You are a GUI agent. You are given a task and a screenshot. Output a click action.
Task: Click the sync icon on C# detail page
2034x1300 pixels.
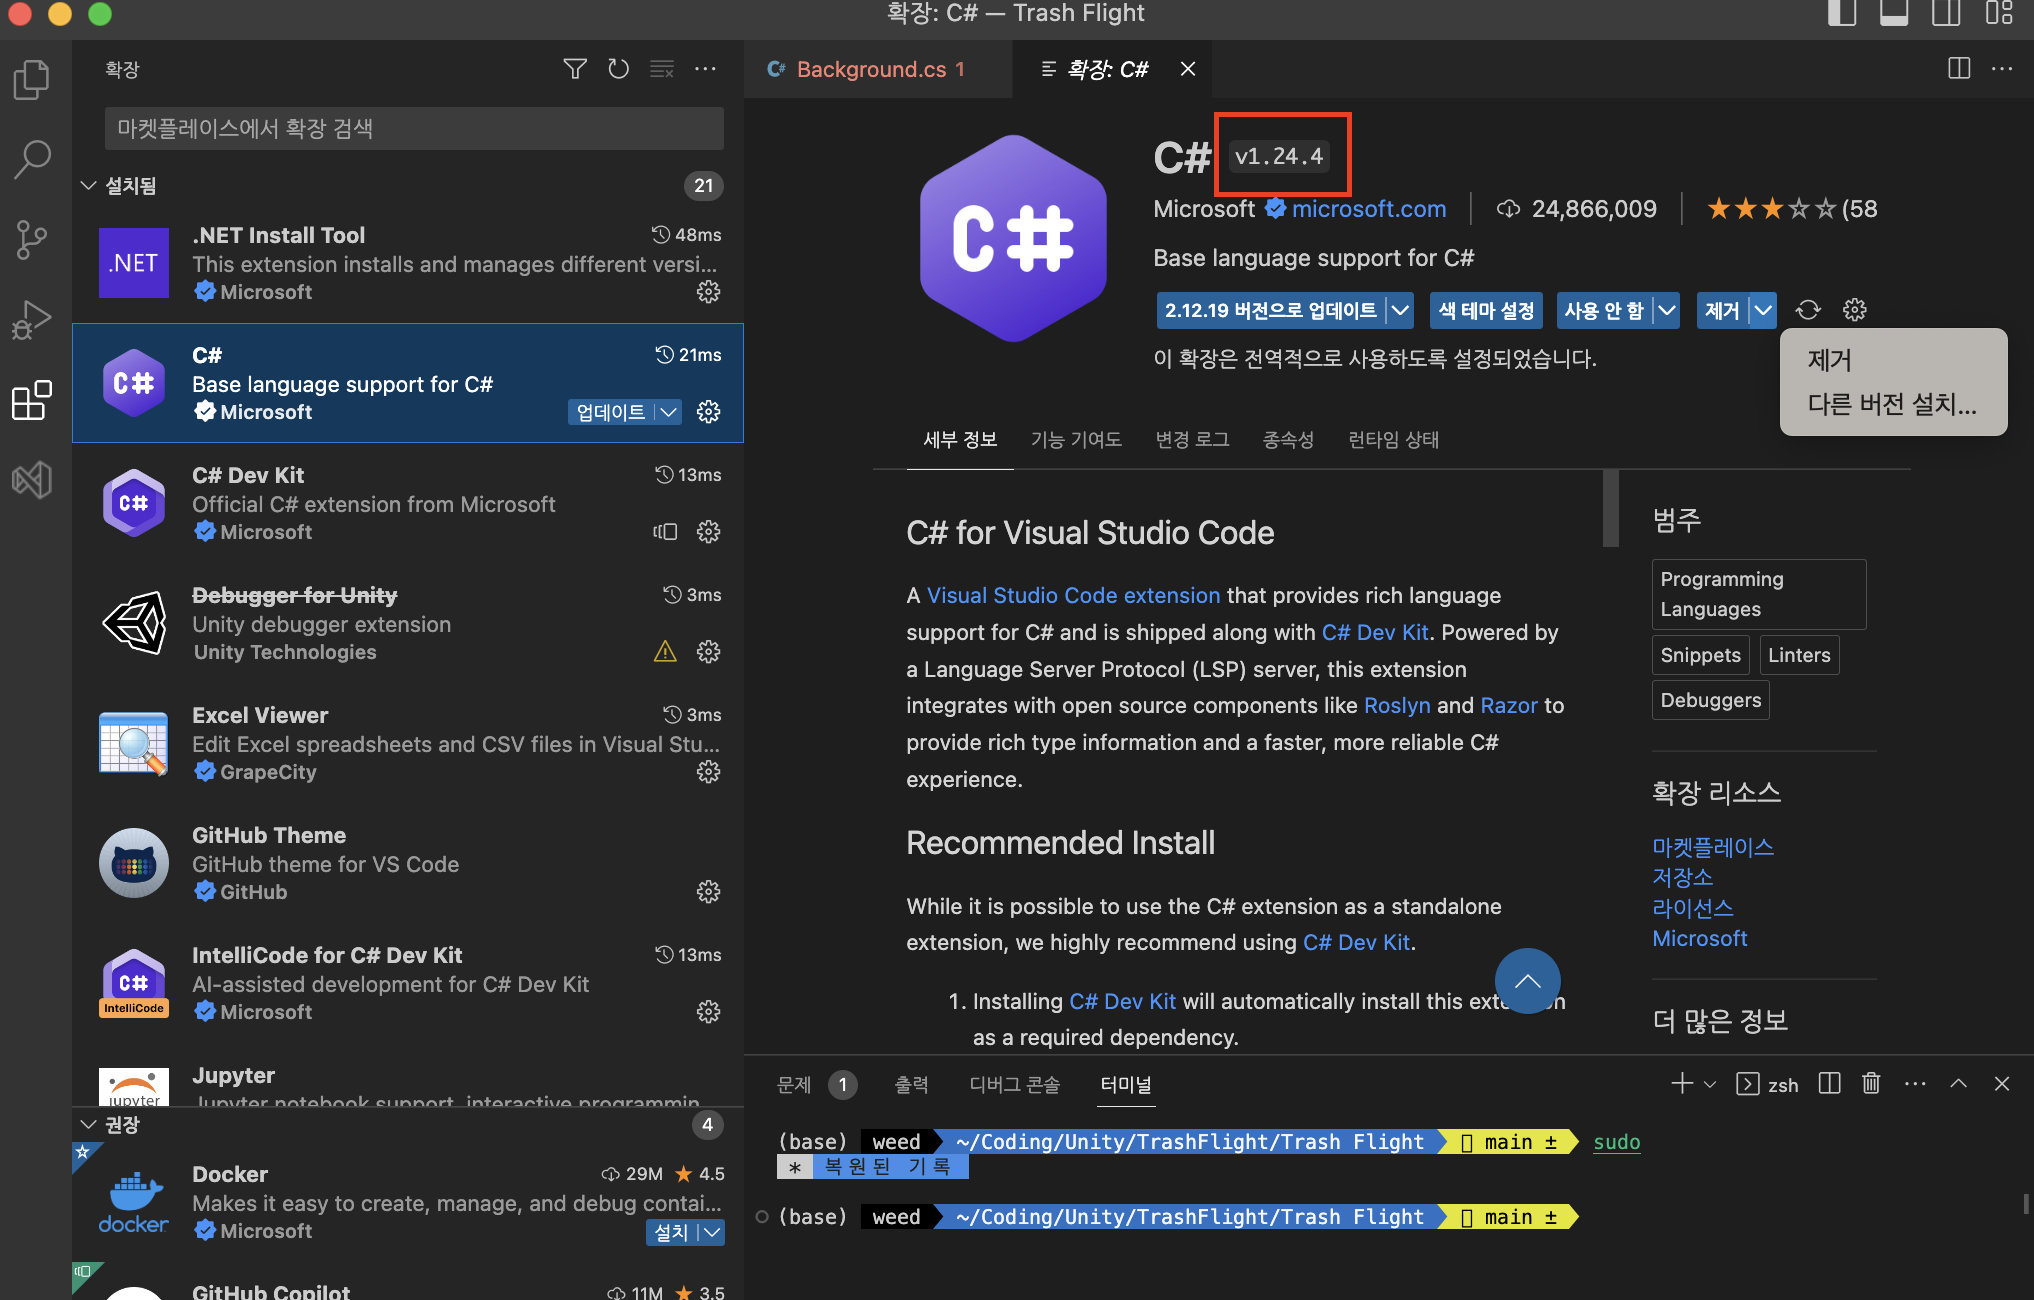click(1808, 310)
